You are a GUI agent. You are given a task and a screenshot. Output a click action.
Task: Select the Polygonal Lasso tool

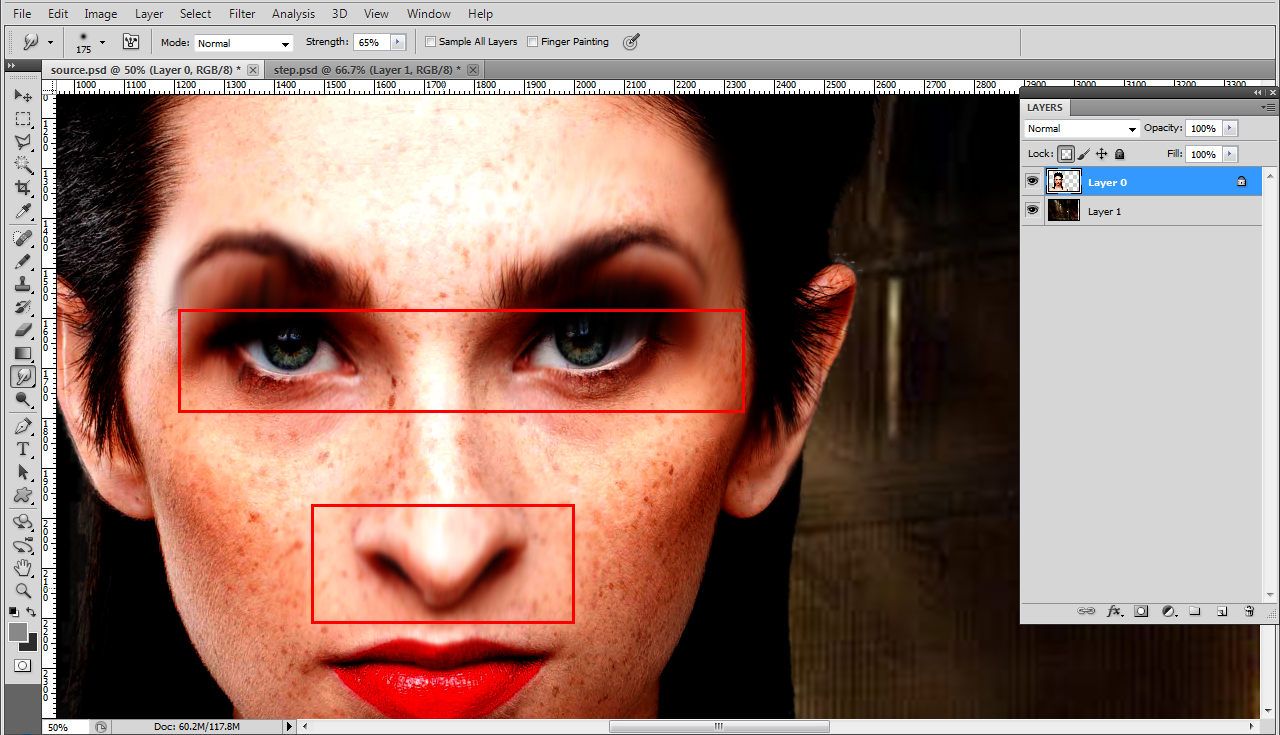pyautogui.click(x=23, y=142)
